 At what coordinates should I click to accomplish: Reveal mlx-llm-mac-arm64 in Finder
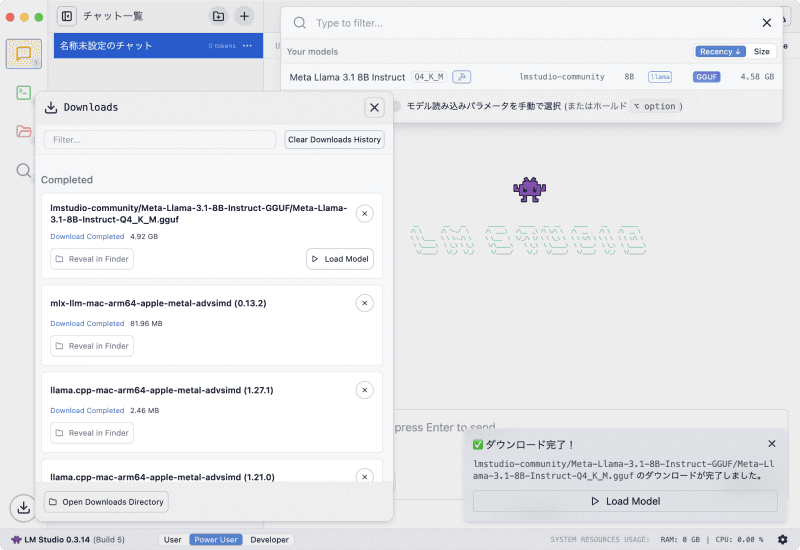tap(92, 346)
